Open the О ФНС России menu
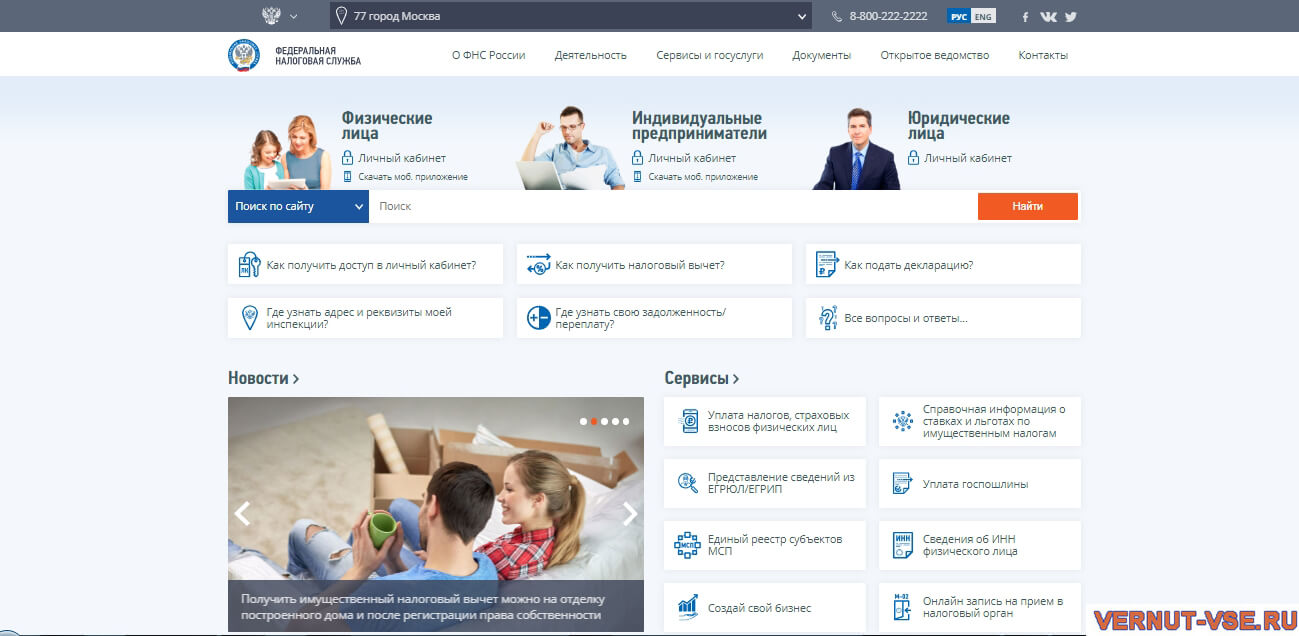This screenshot has height=636, width=1299. coord(488,55)
